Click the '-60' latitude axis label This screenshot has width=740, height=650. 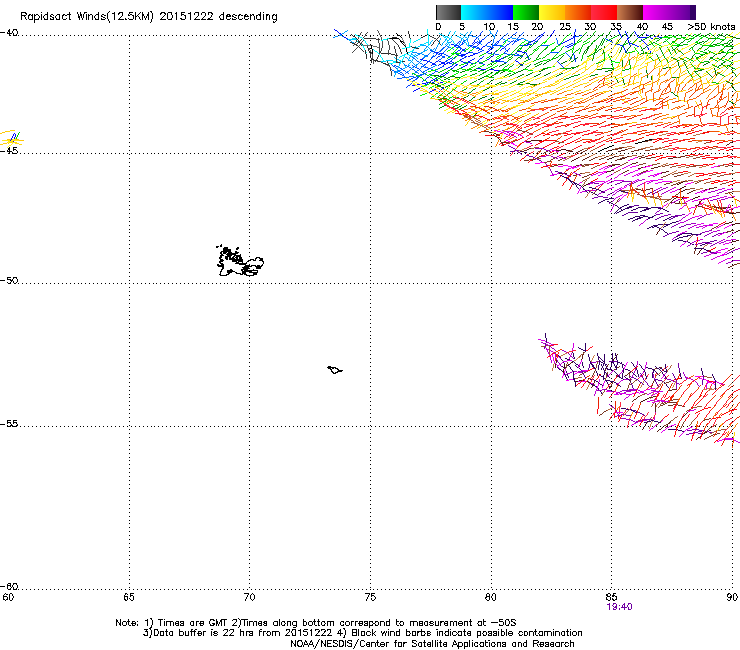tap(9, 587)
